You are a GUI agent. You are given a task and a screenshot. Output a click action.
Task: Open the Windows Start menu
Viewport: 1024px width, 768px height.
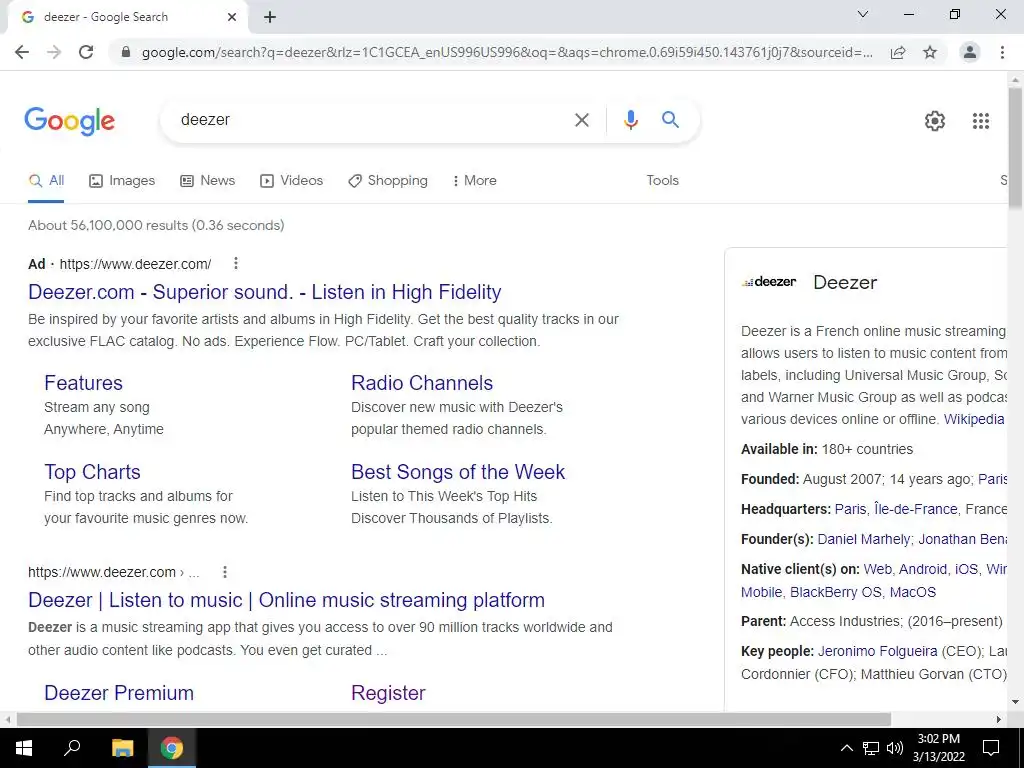pos(24,748)
